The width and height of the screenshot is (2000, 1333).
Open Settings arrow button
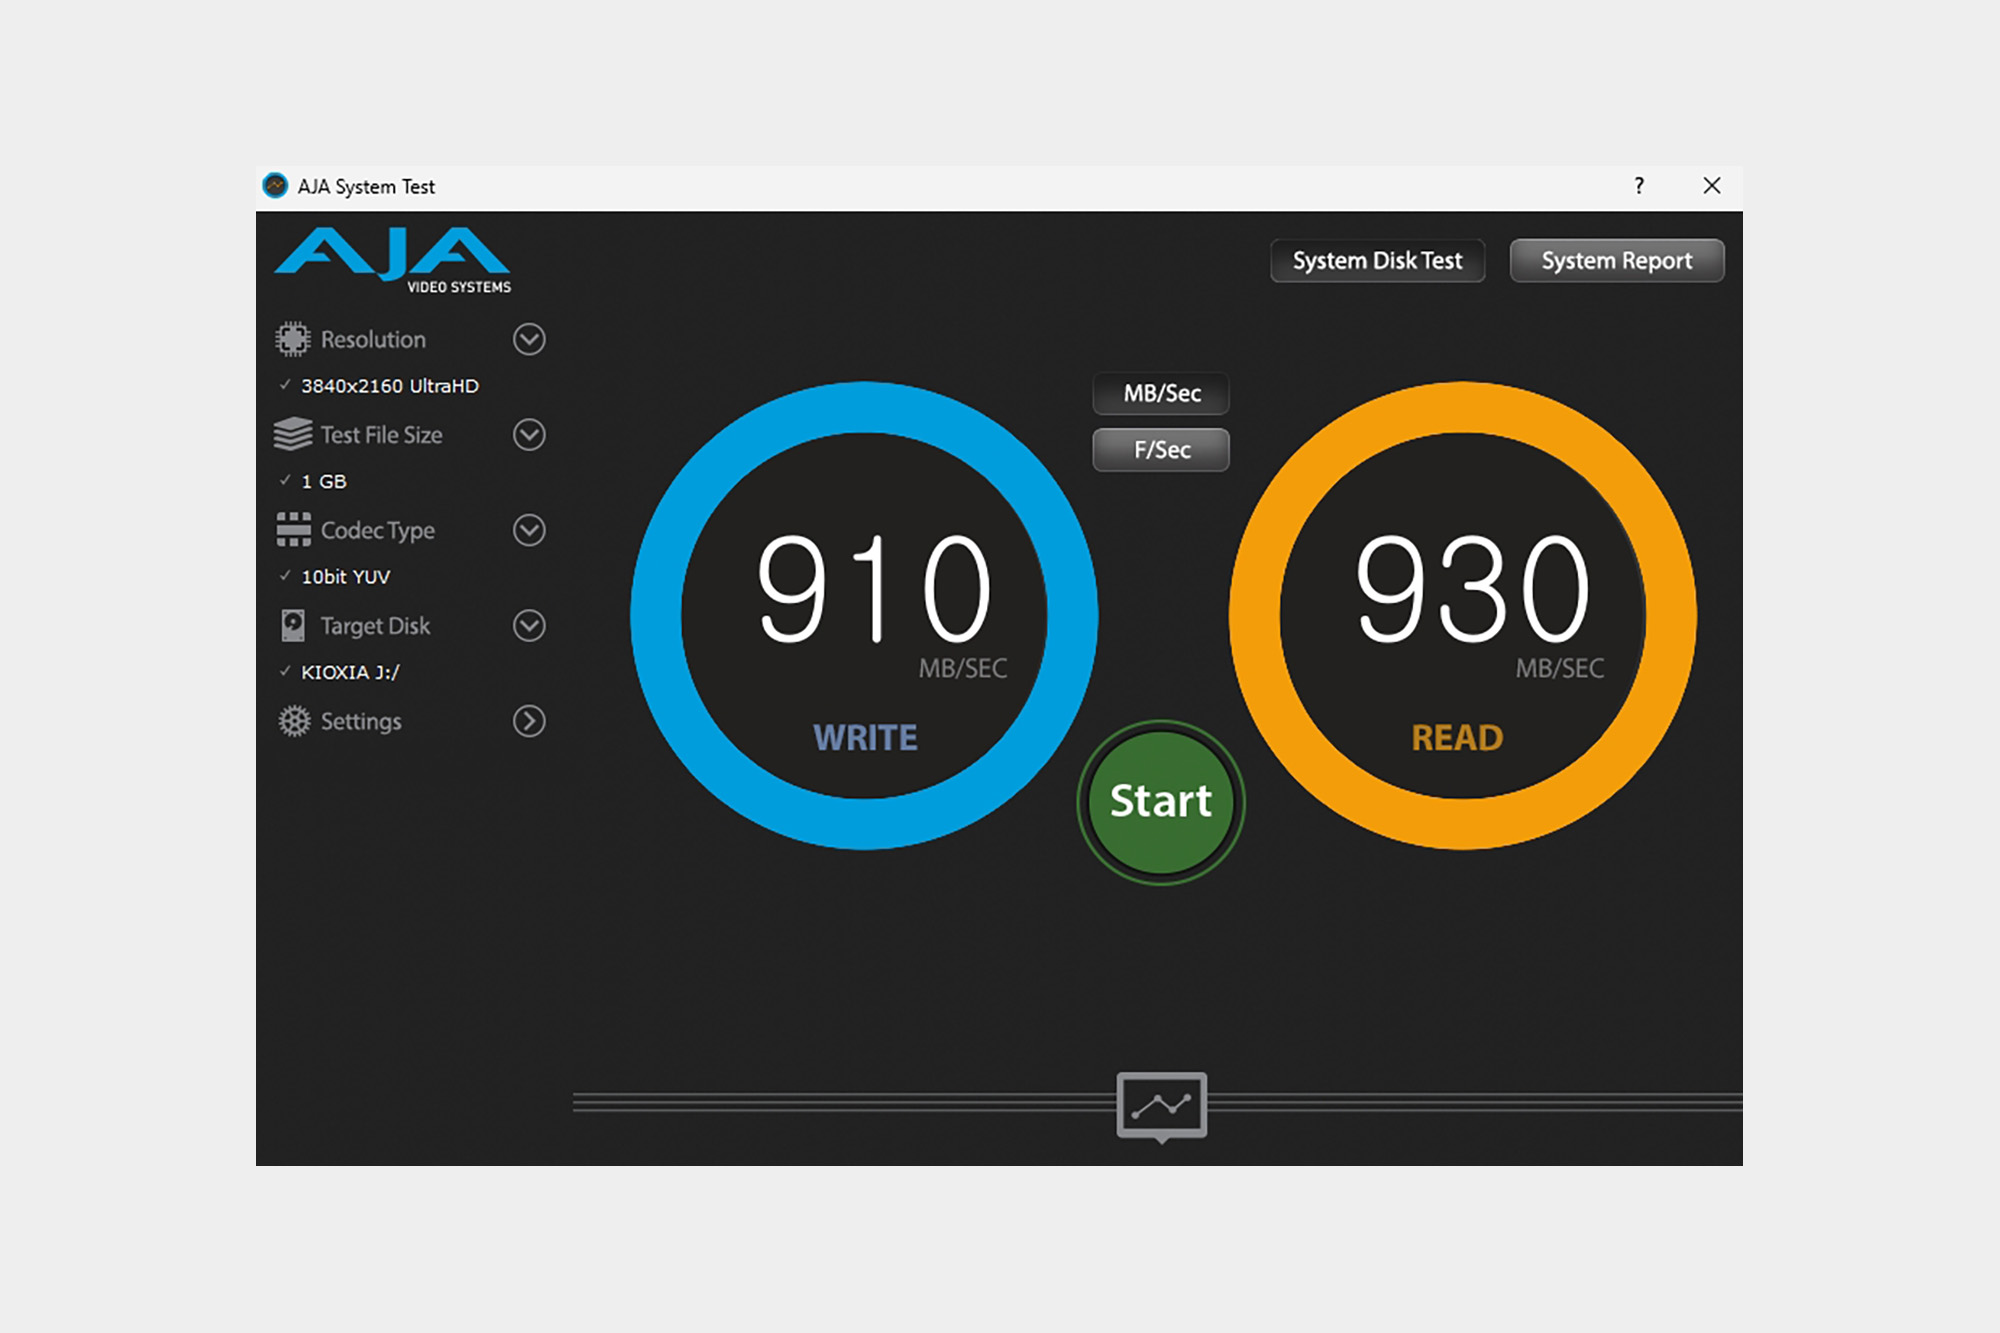point(529,721)
